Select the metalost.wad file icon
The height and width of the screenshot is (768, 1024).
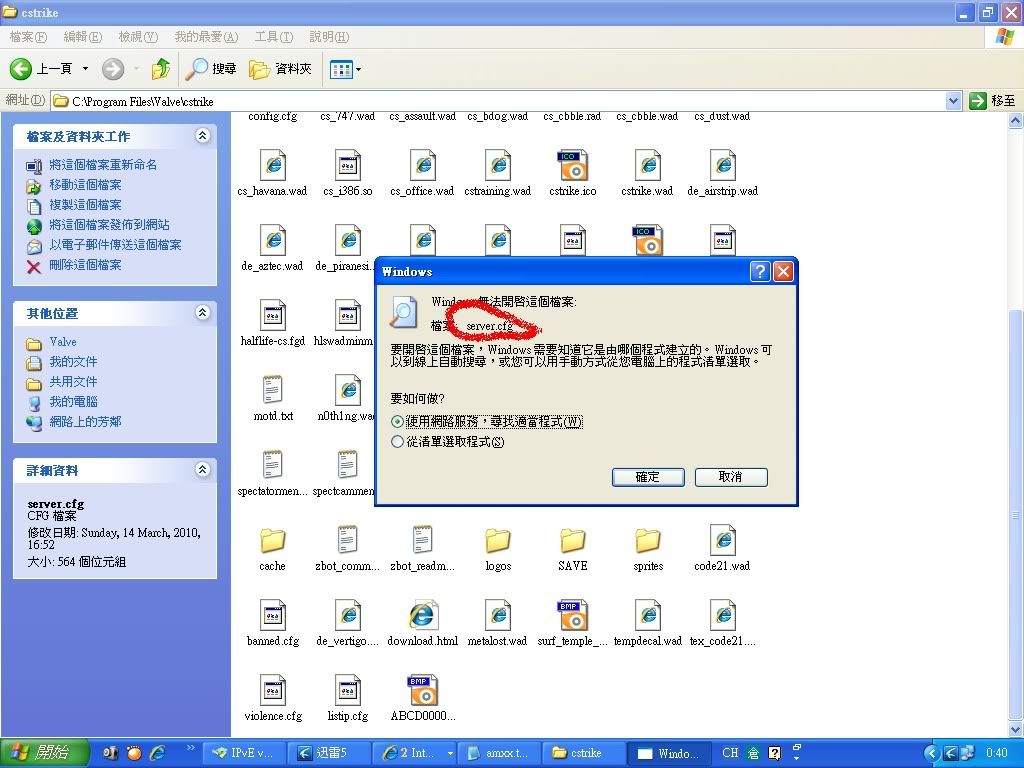tap(498, 615)
